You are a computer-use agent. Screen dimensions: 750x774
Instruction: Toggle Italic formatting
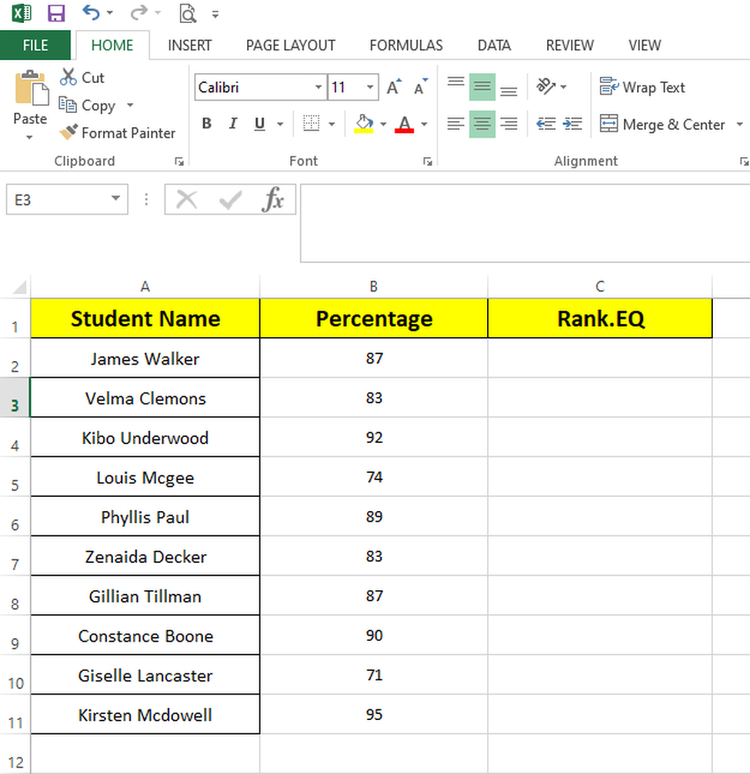point(233,123)
